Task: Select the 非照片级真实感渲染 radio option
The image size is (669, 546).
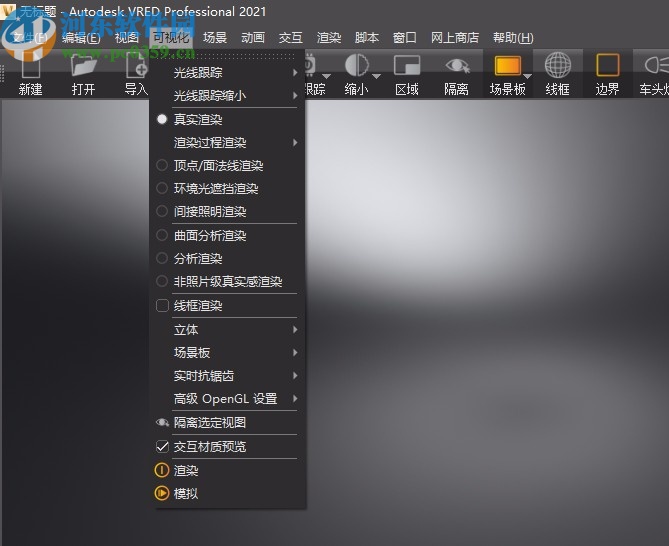Action: tap(162, 281)
